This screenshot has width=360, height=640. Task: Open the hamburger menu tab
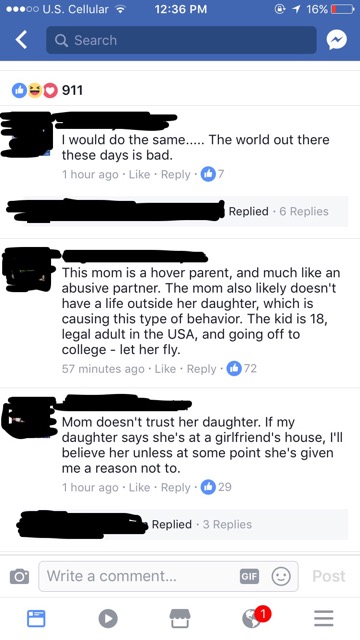tap(324, 618)
